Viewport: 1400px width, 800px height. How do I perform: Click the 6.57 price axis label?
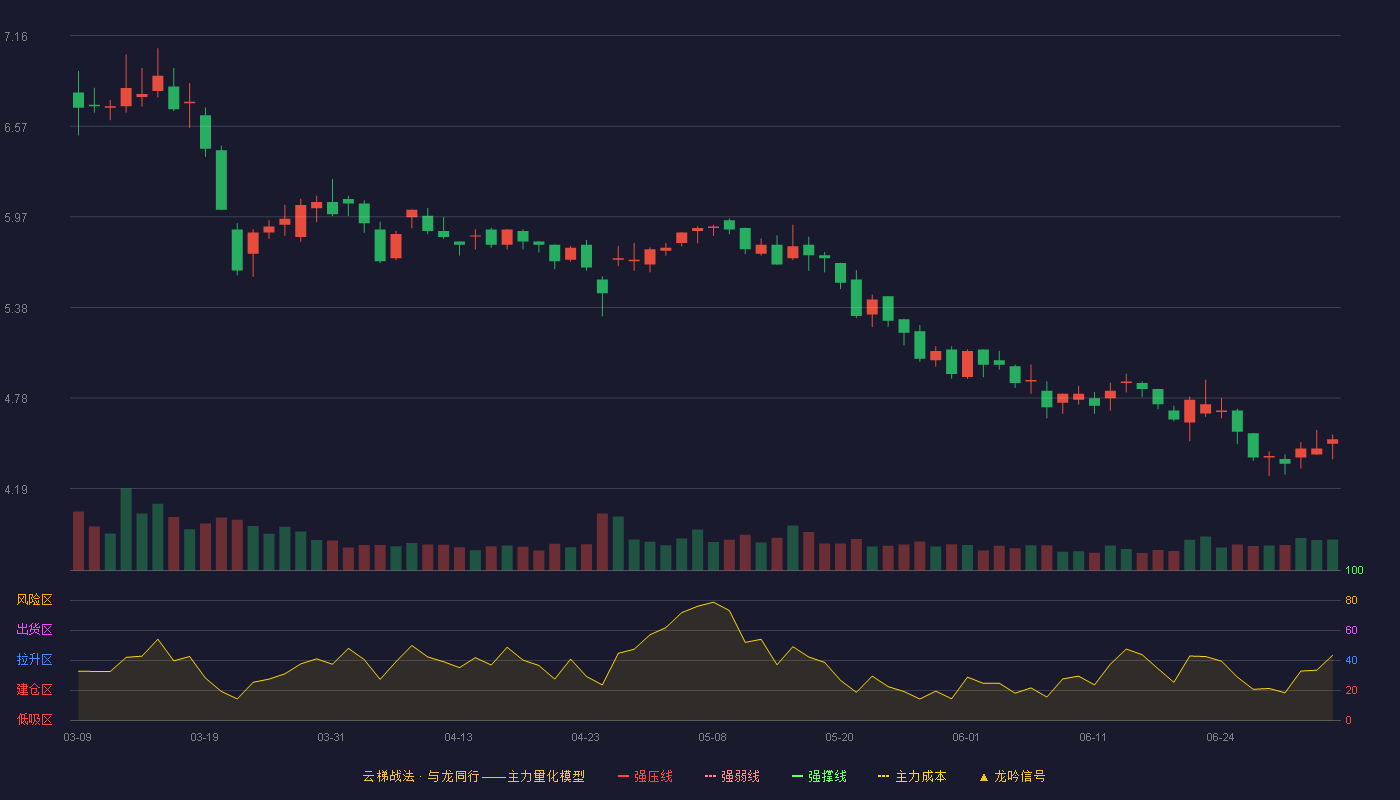16,128
